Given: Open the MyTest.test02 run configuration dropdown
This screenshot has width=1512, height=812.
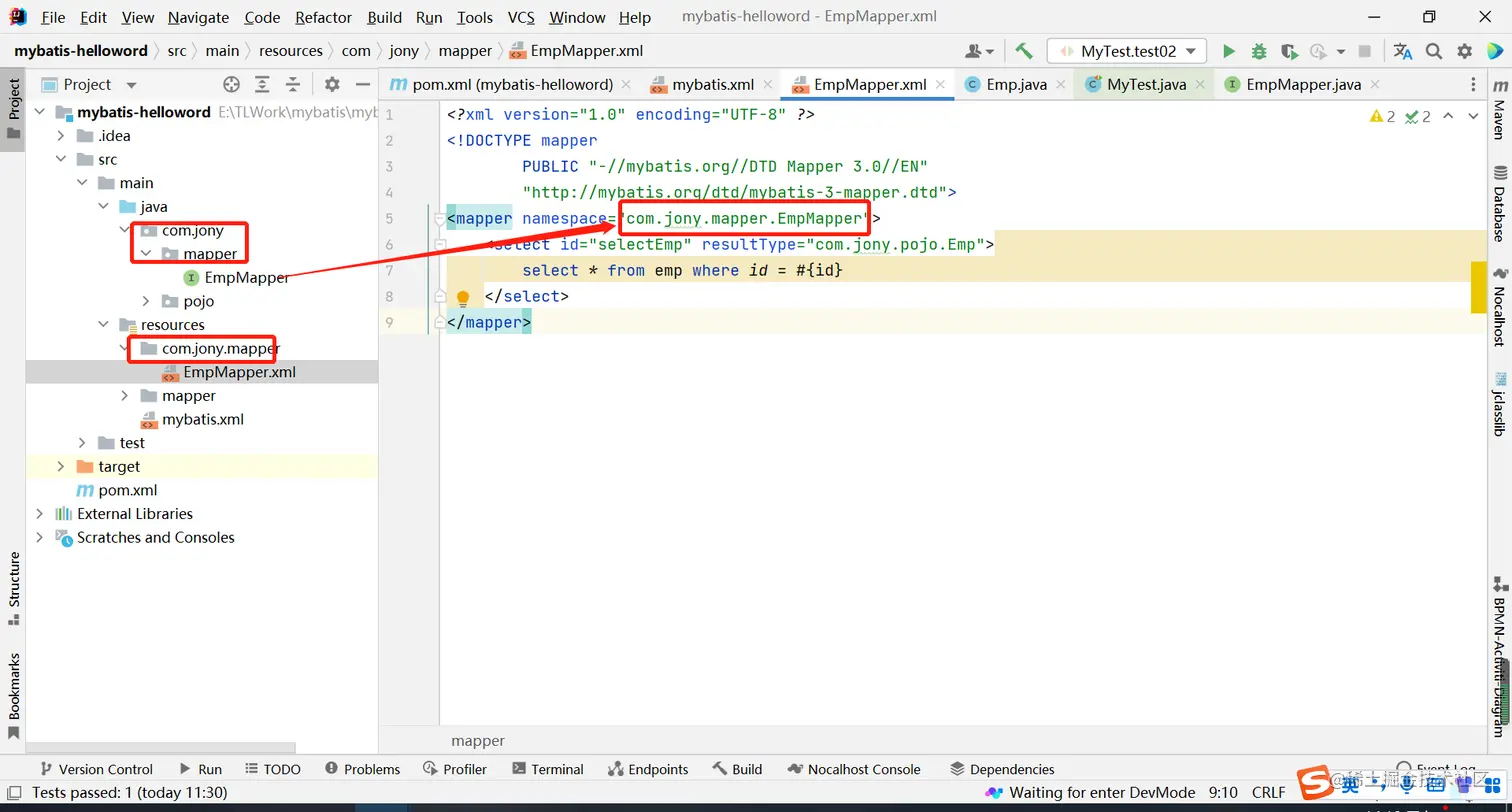Looking at the screenshot, I should click(x=1127, y=51).
